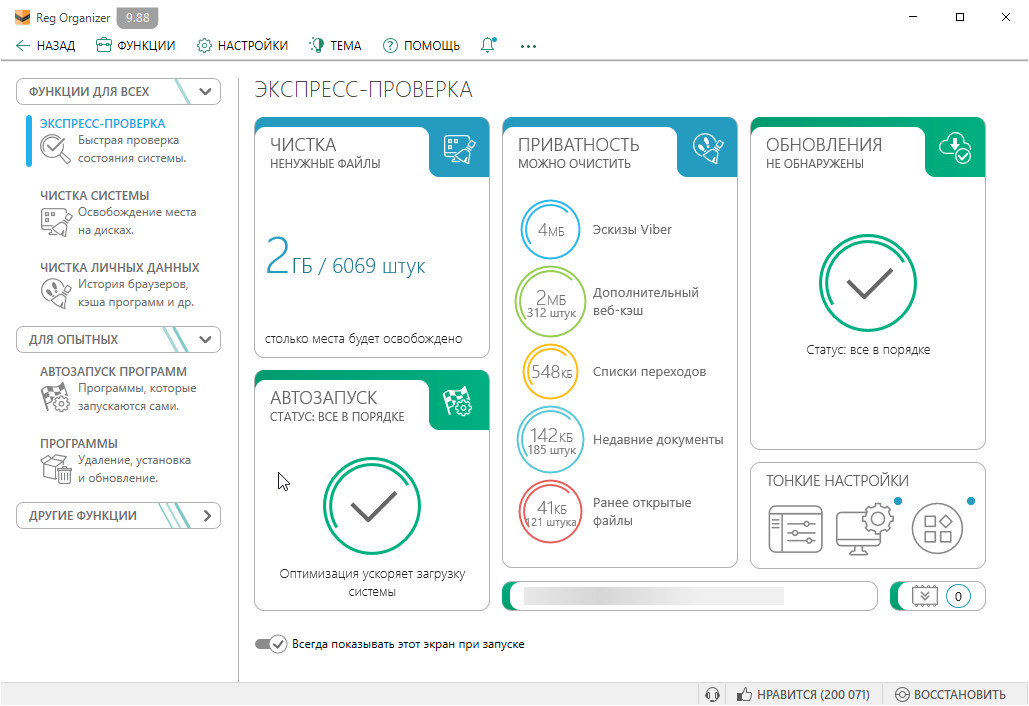Click the ВОССТАНОВИТЬ button
This screenshot has width=1029, height=706.
[950, 694]
